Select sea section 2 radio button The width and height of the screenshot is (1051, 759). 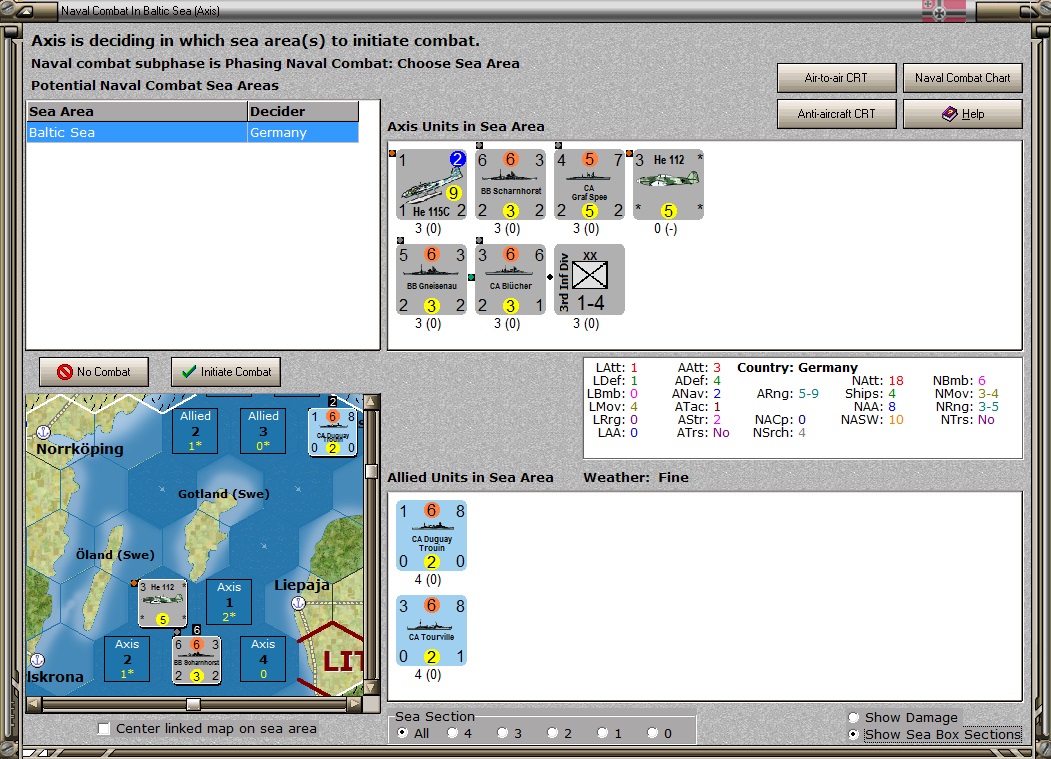pos(552,733)
